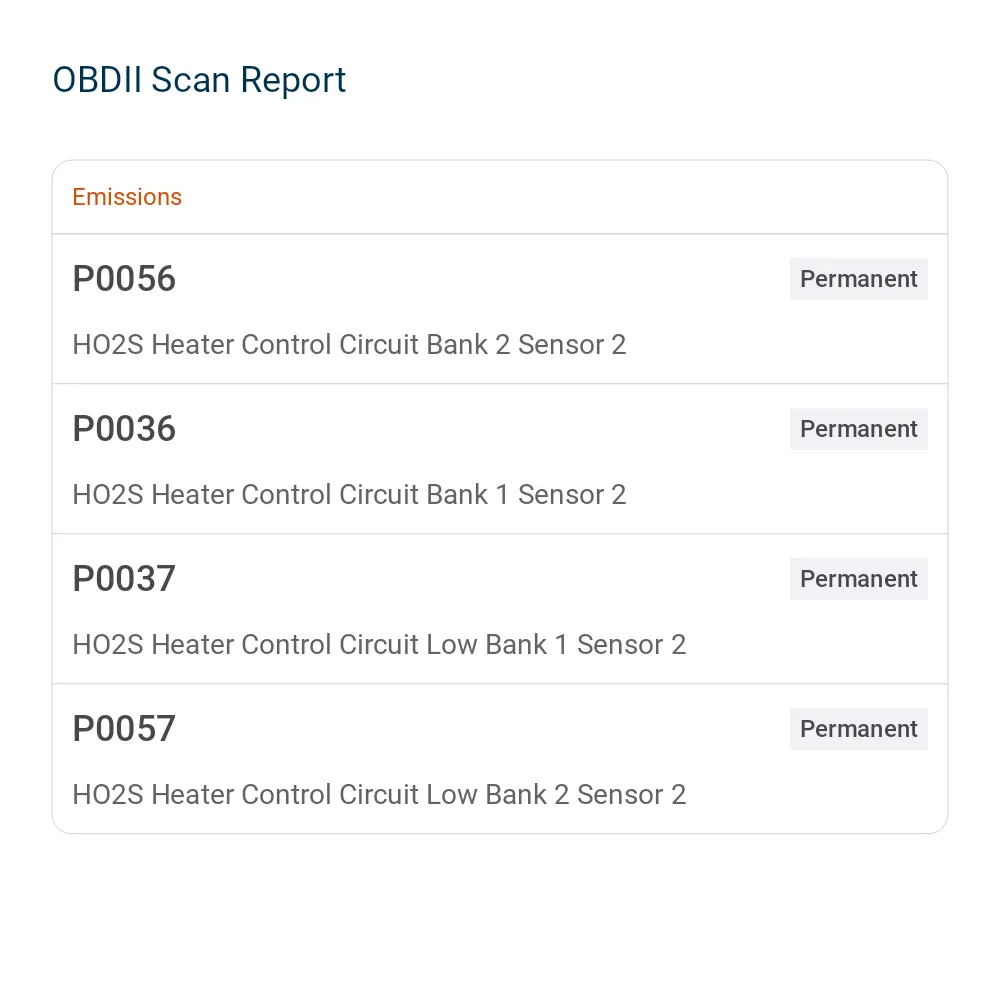Viewport: 1000px width, 1000px height.
Task: Click the OBDII Scan Report heading
Action: 199,80
